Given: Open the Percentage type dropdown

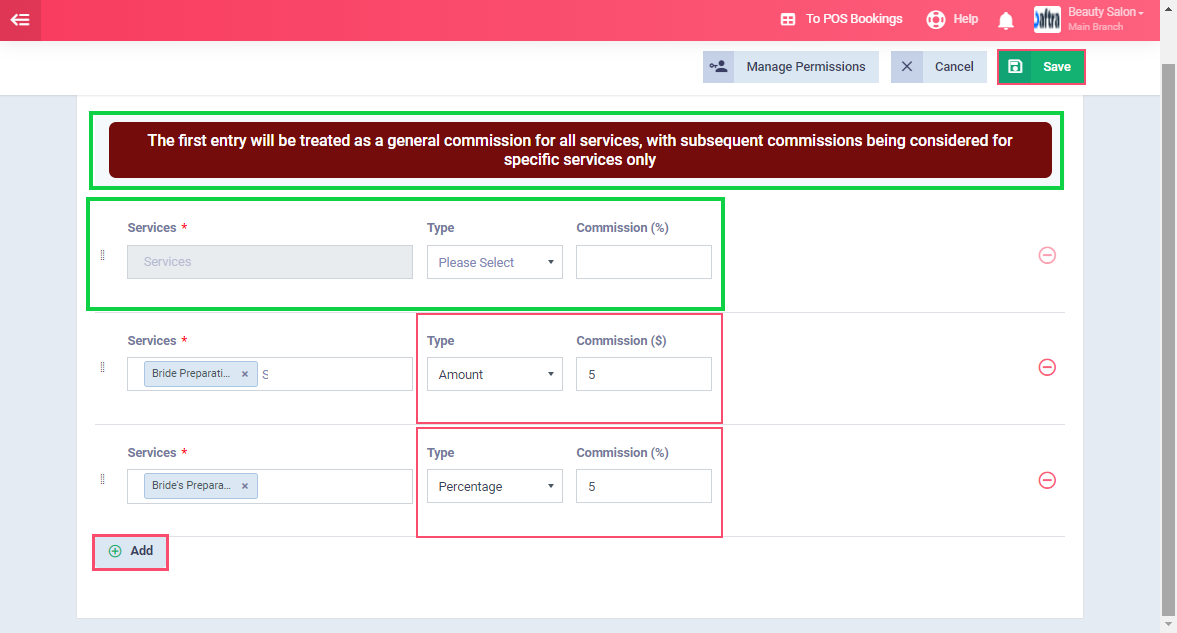Looking at the screenshot, I should [495, 486].
